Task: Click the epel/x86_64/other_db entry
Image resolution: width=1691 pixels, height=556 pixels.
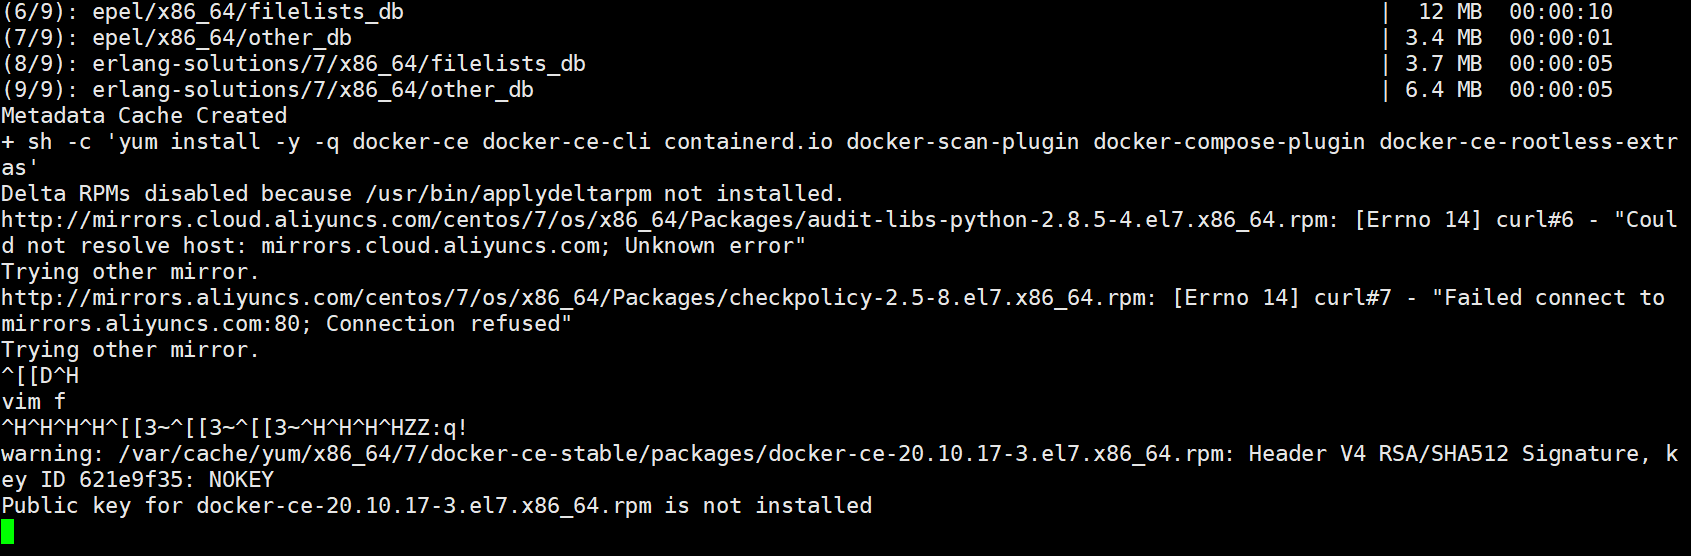Action: 222,38
